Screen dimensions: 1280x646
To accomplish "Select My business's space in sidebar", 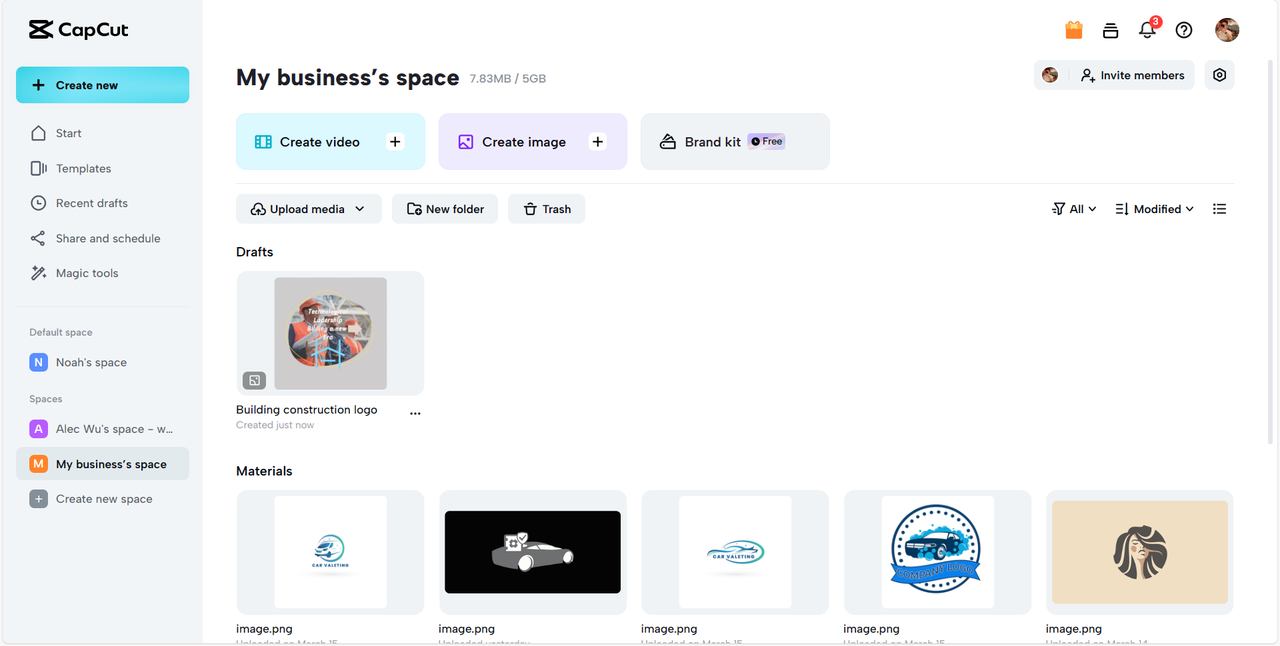I will (x=102, y=464).
